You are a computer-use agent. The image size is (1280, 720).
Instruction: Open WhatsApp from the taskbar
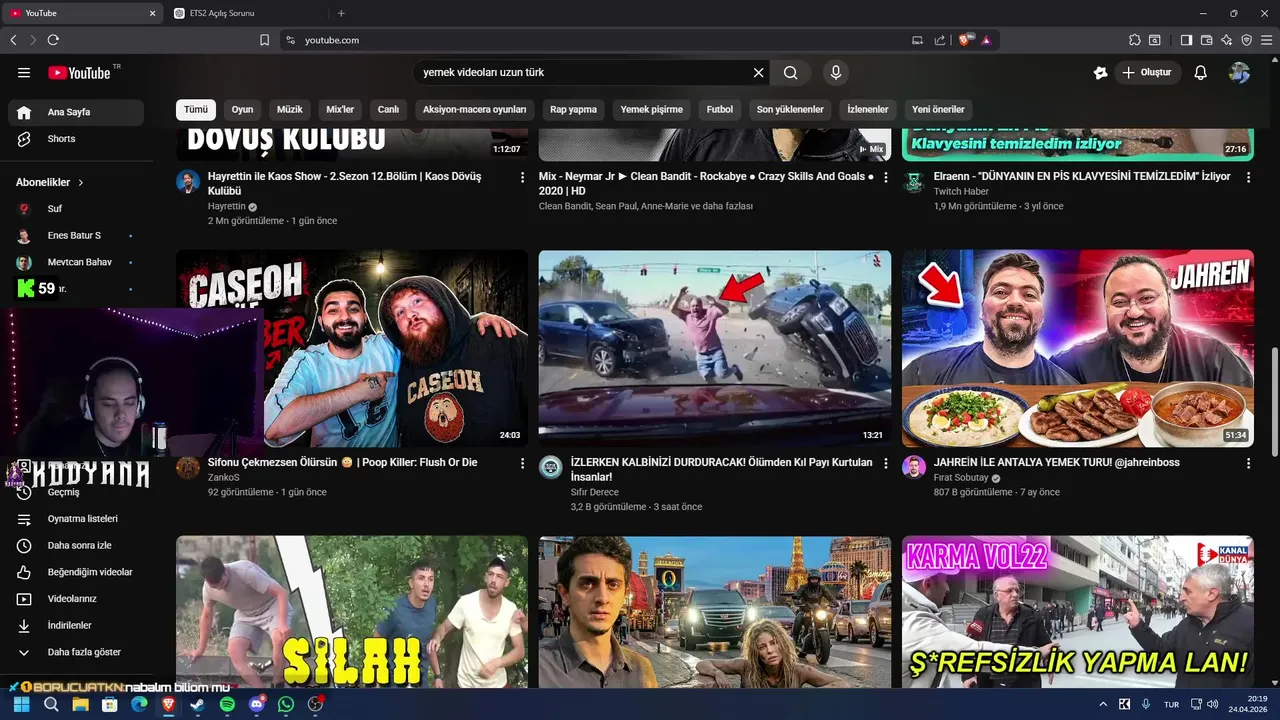286,705
